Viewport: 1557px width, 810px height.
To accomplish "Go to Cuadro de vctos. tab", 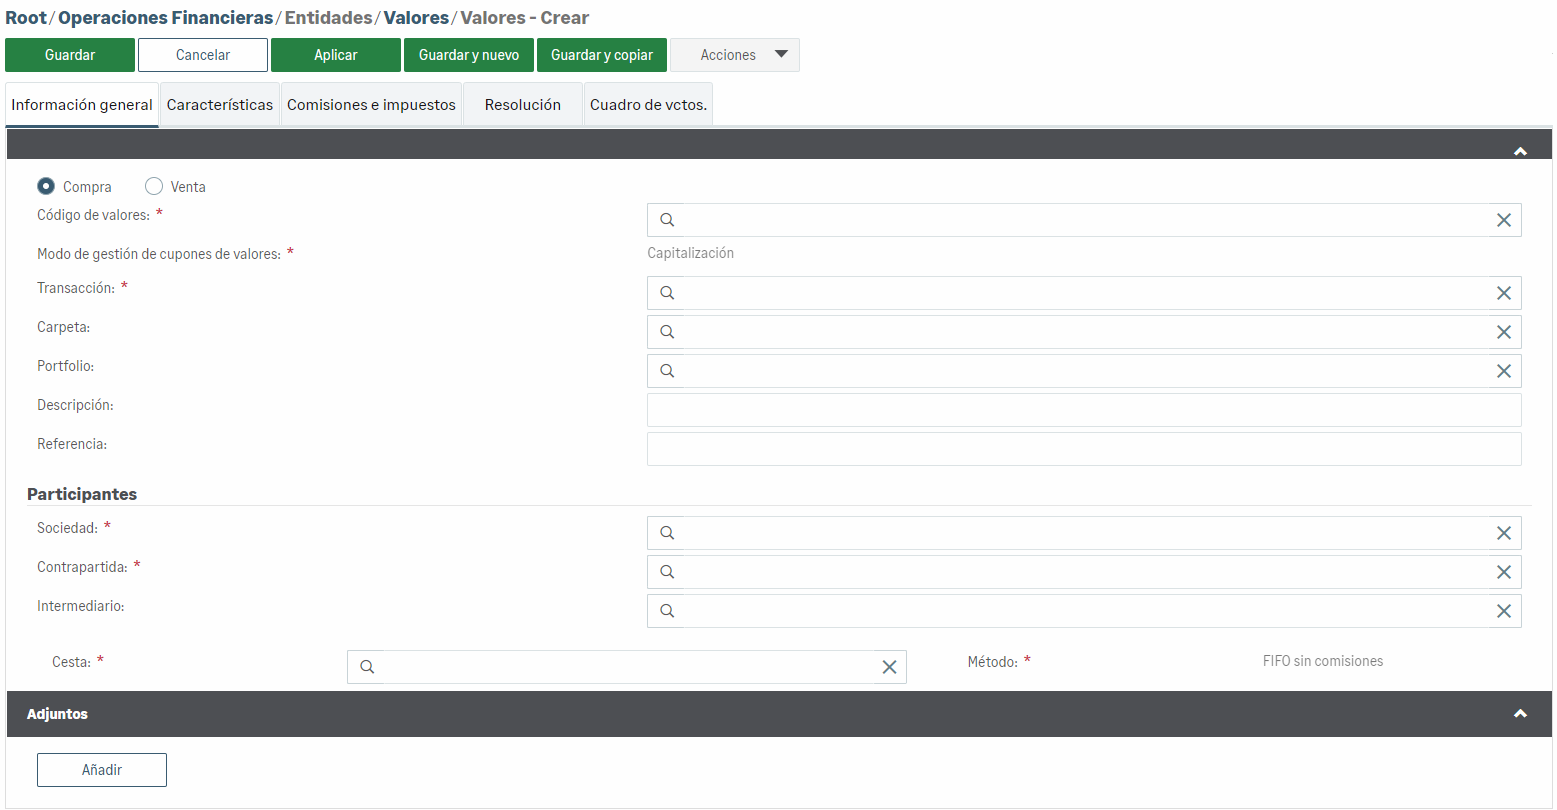I will point(648,105).
